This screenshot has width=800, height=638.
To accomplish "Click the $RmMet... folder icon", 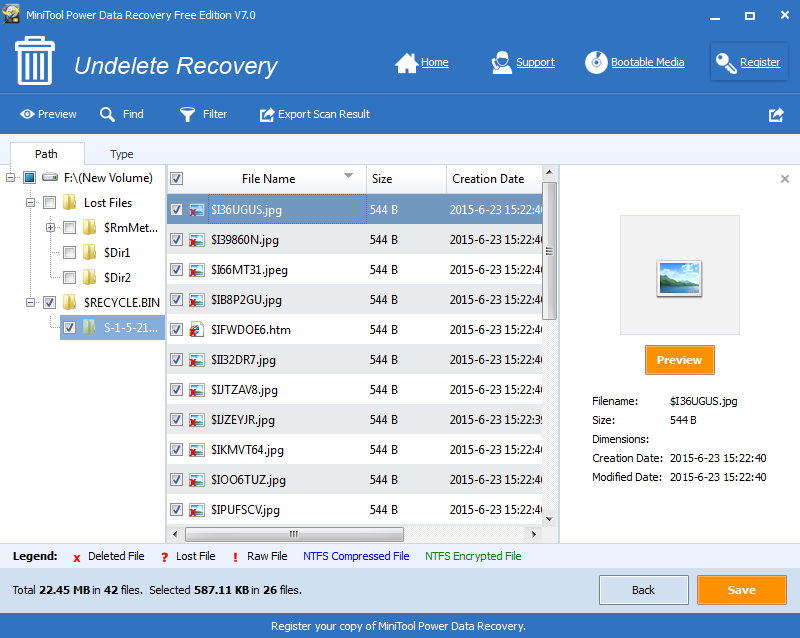I will pyautogui.click(x=89, y=227).
